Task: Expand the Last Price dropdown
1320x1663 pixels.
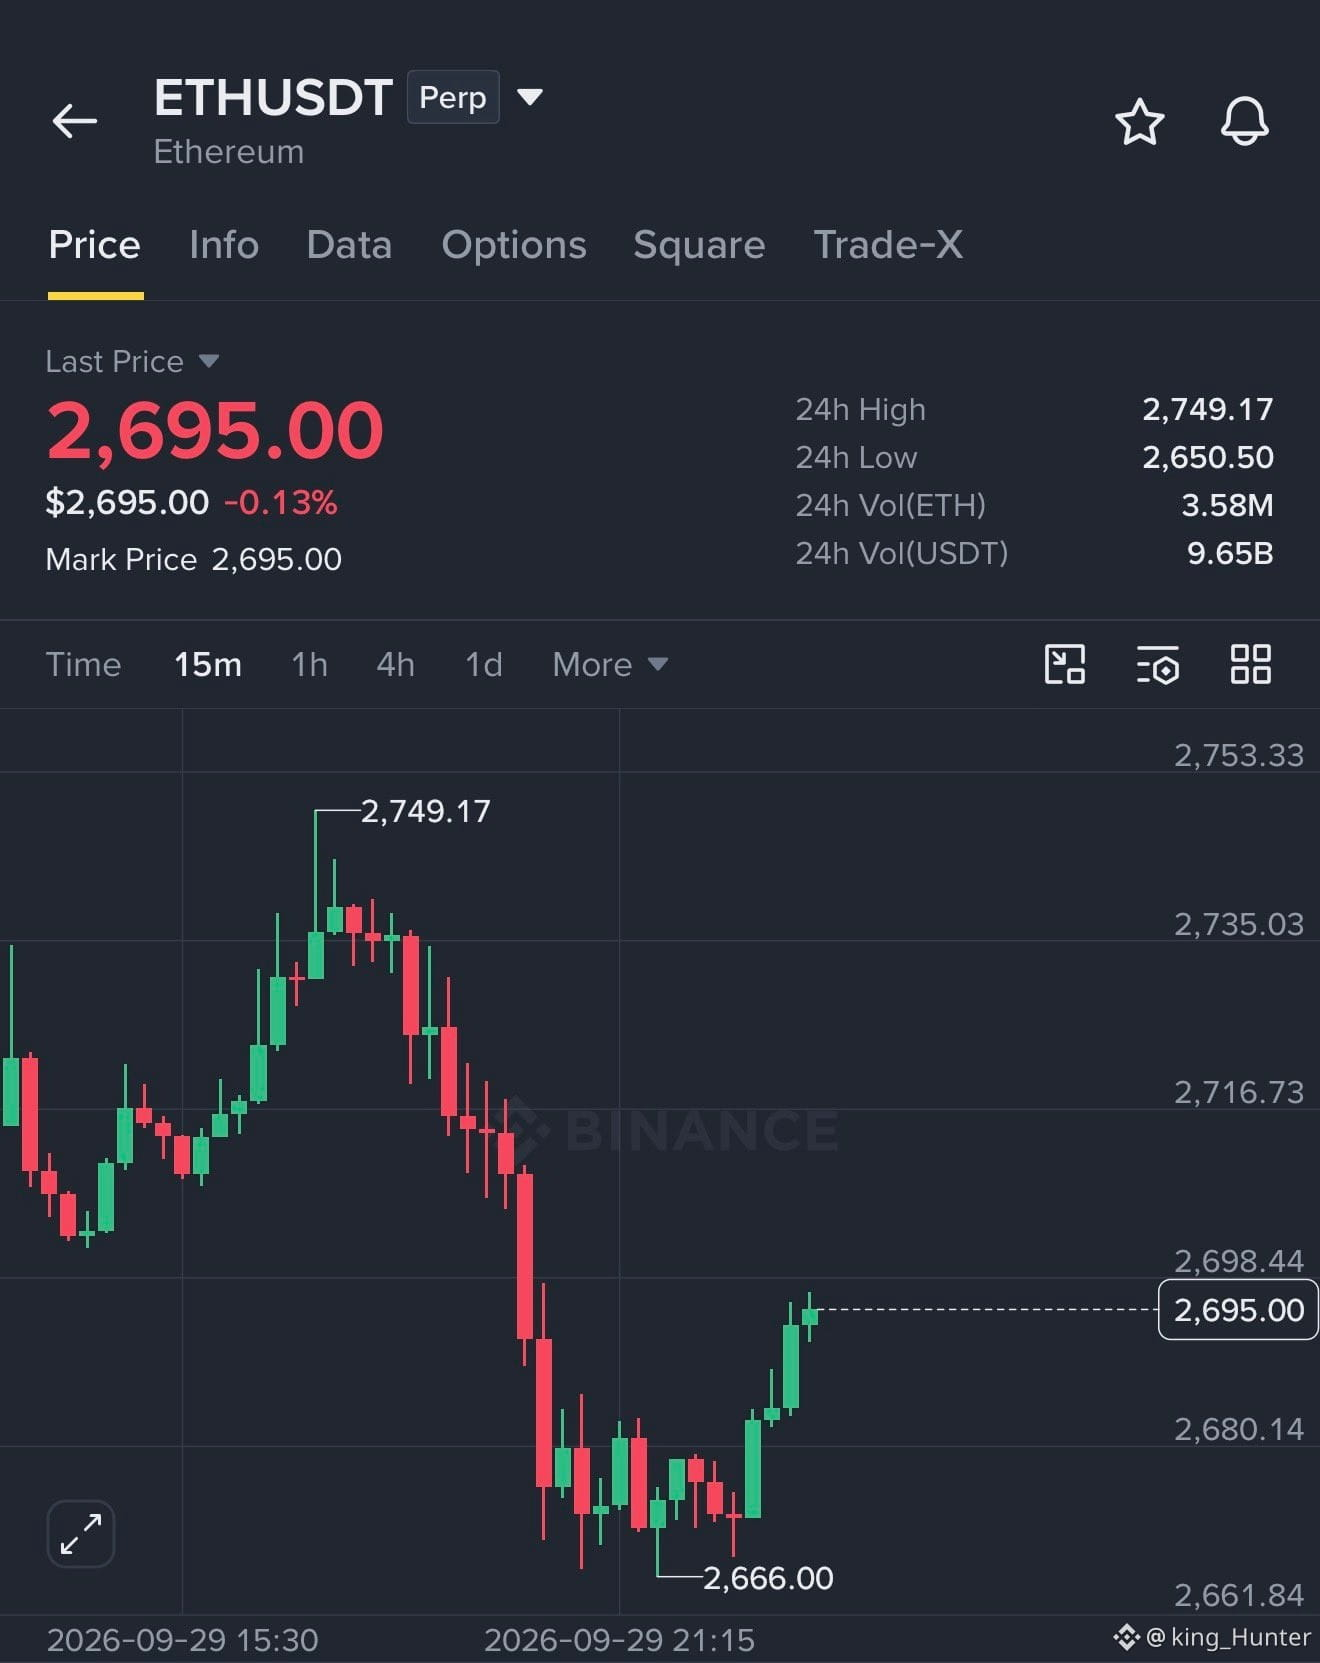Action: pos(208,361)
